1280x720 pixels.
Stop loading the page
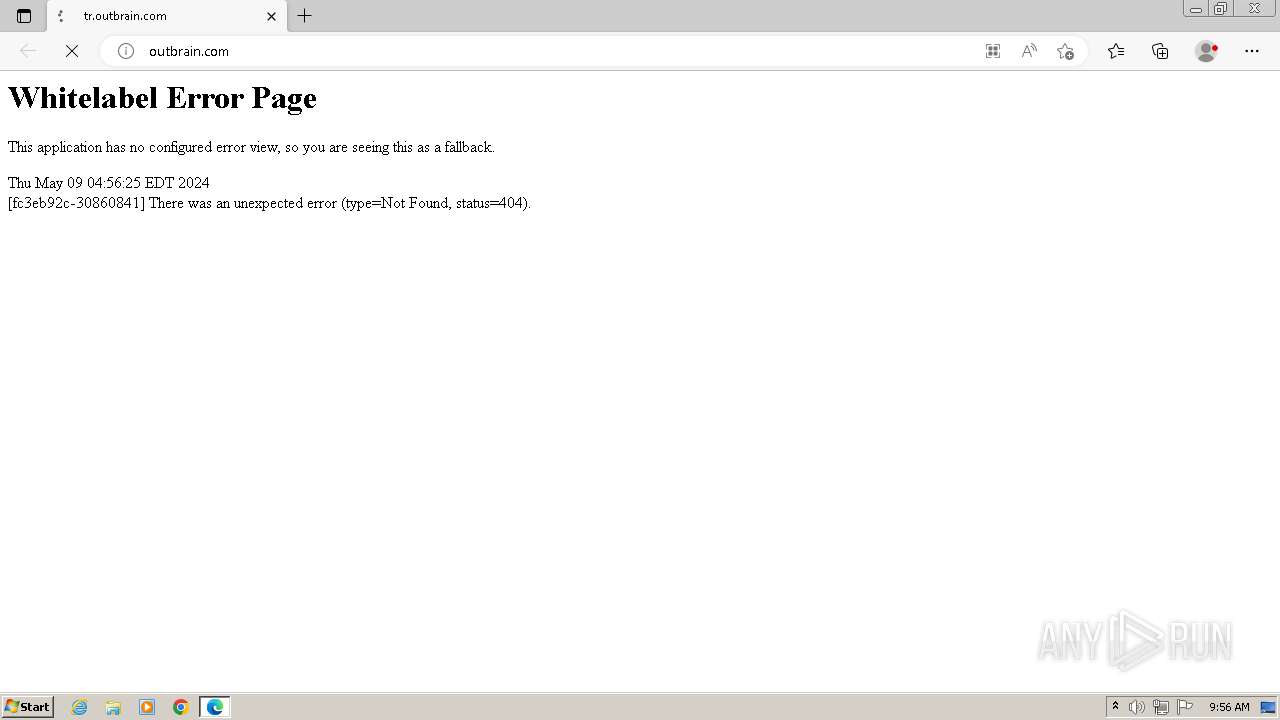pos(72,51)
